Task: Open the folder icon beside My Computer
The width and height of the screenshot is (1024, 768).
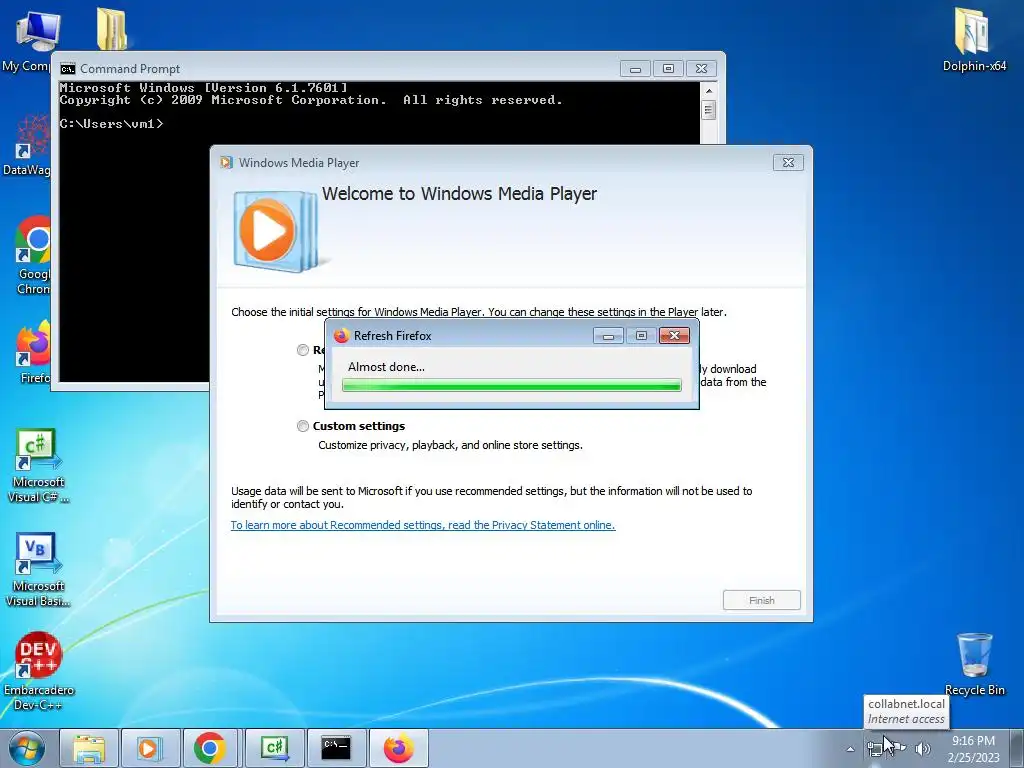Action: coord(112,29)
